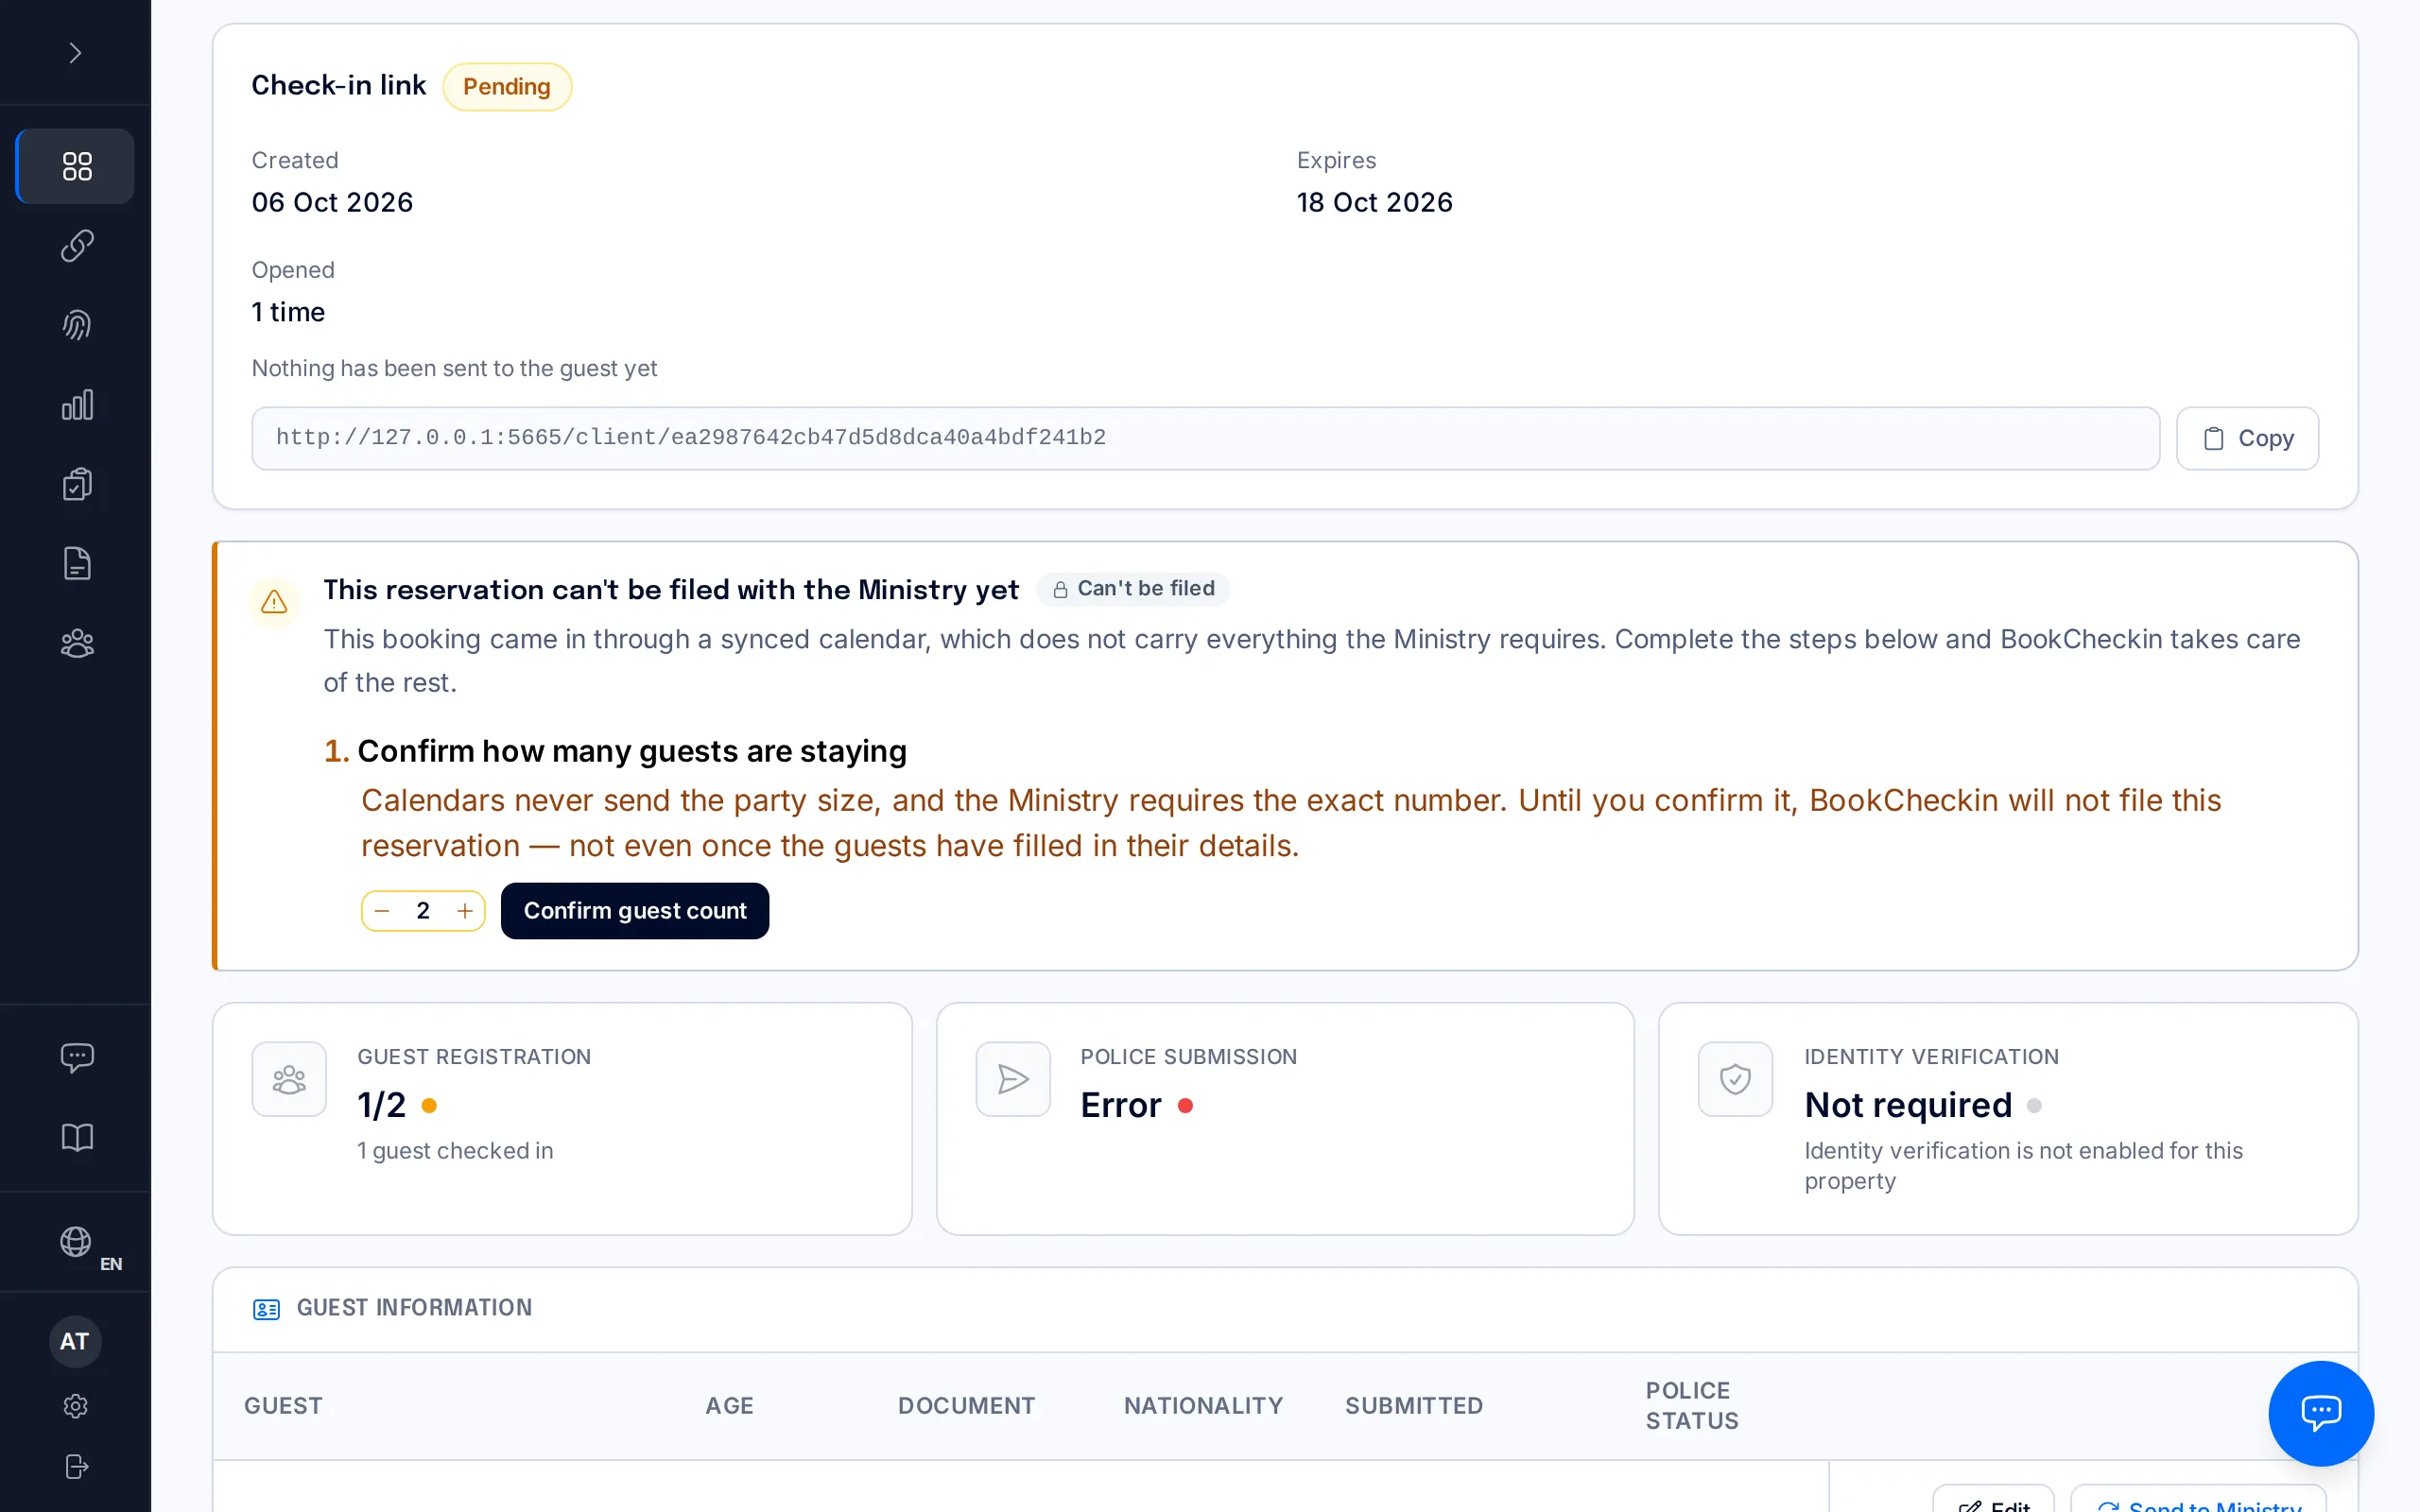Open the sidebar chat message icon
Viewport: 2420px width, 1512px height.
coord(76,1058)
